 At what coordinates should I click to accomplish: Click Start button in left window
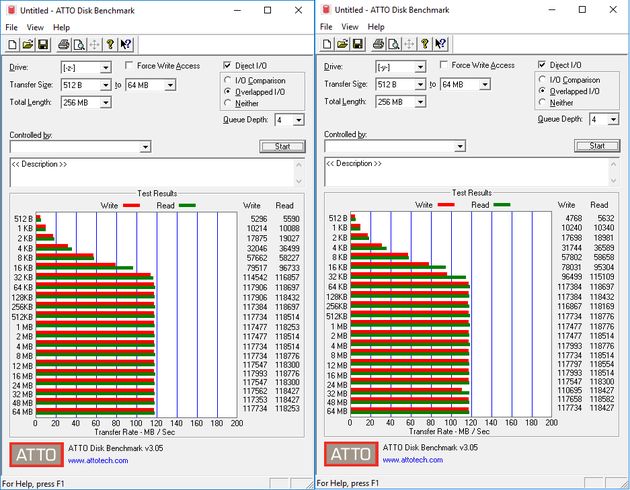pyautogui.click(x=282, y=147)
